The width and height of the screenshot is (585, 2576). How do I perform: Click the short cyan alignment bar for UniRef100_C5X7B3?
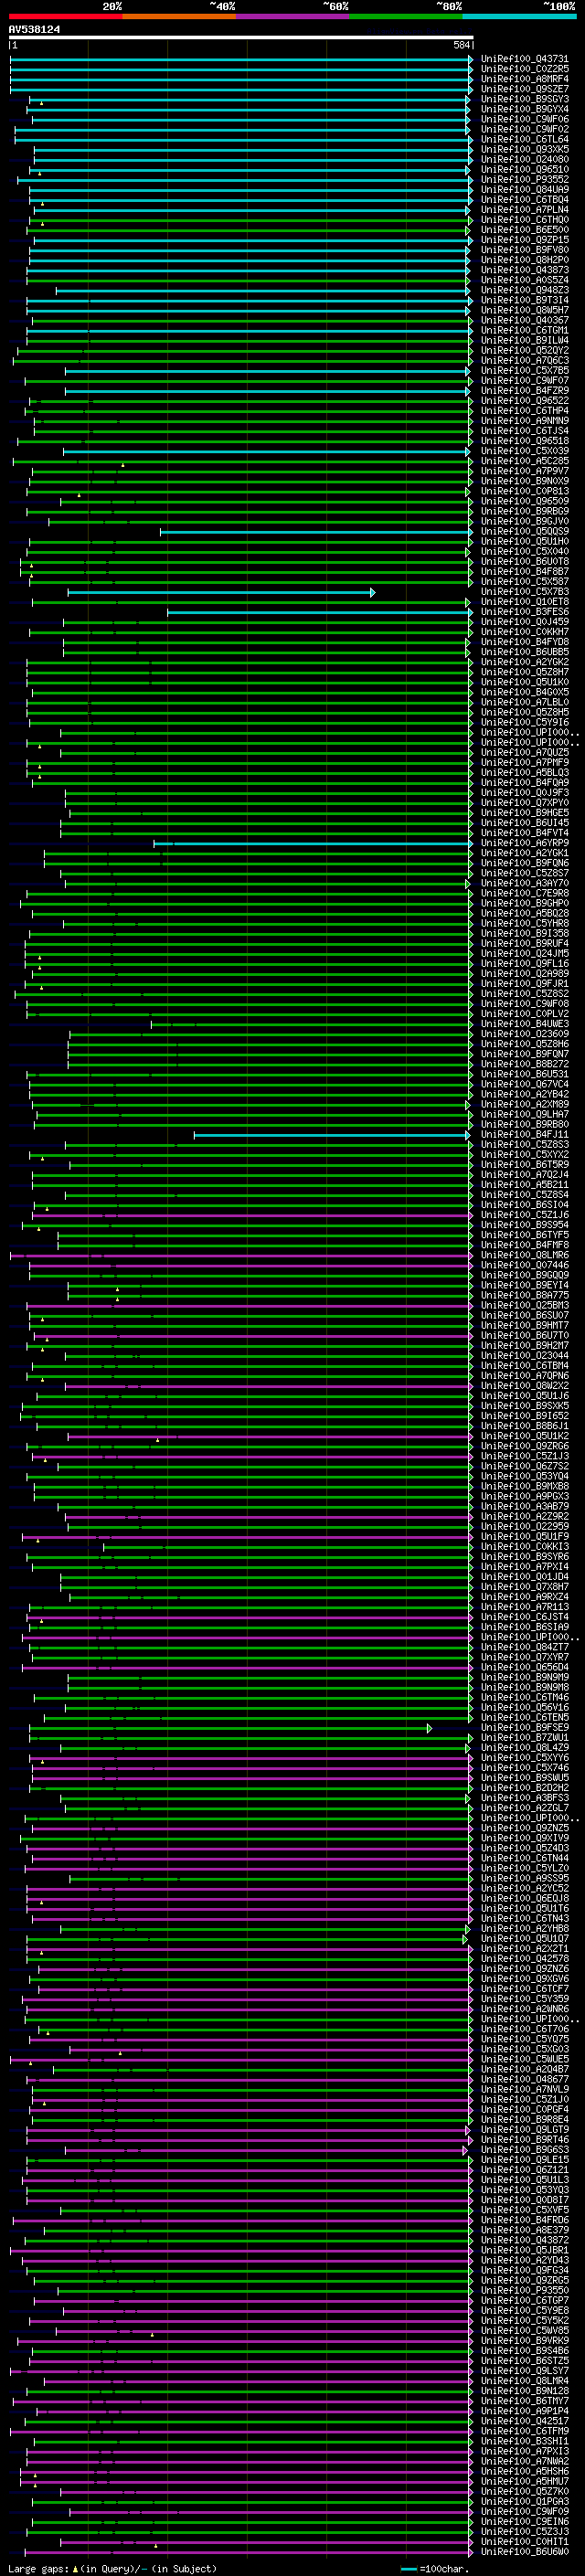click(x=221, y=592)
